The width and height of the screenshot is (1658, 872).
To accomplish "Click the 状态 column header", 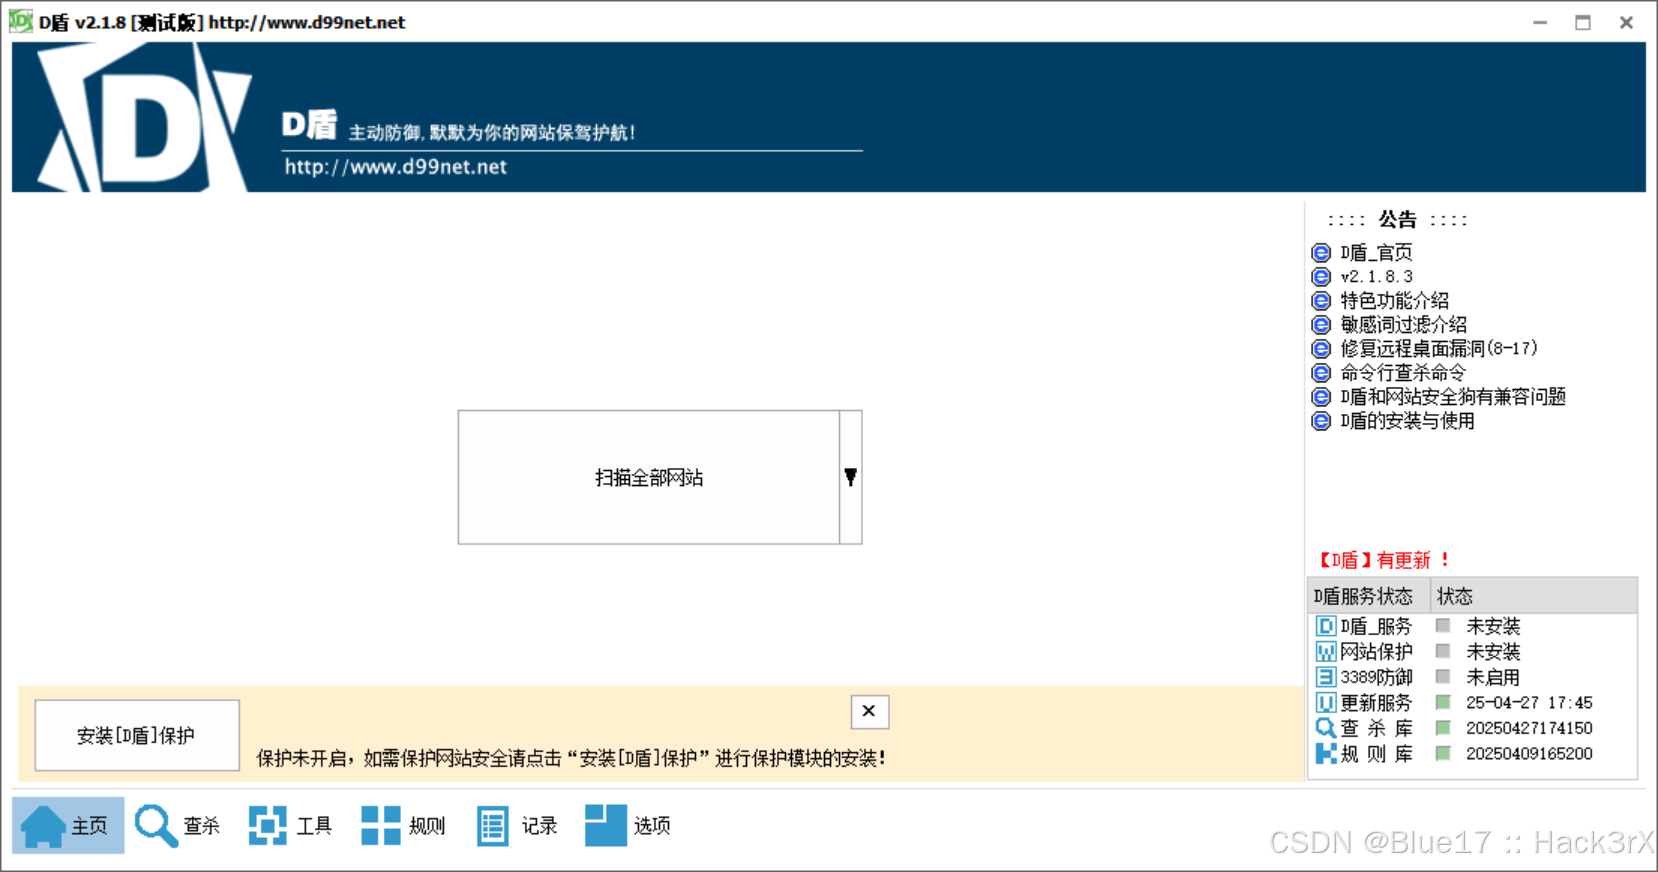I will pyautogui.click(x=1534, y=596).
